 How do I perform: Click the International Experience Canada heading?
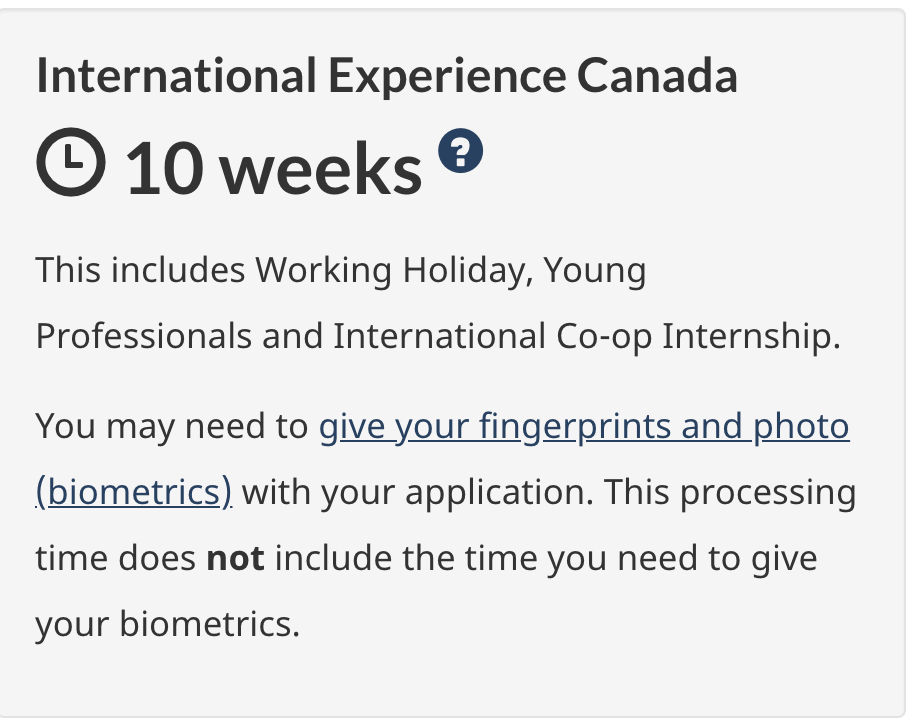[x=386, y=76]
